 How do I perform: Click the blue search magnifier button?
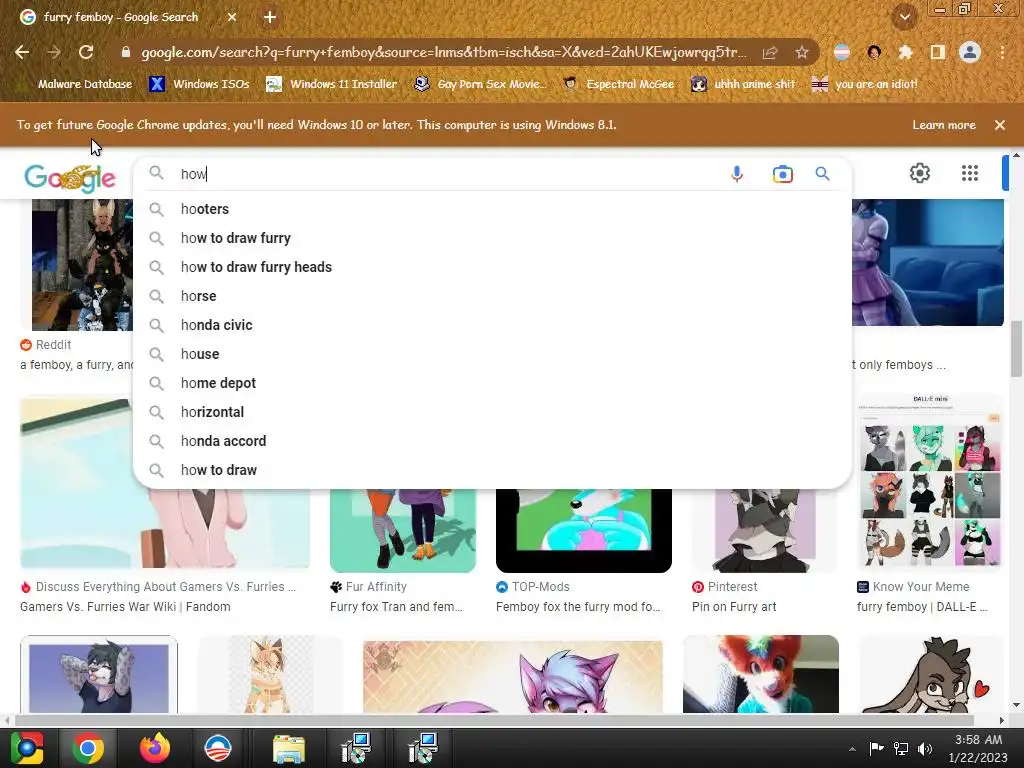822,174
